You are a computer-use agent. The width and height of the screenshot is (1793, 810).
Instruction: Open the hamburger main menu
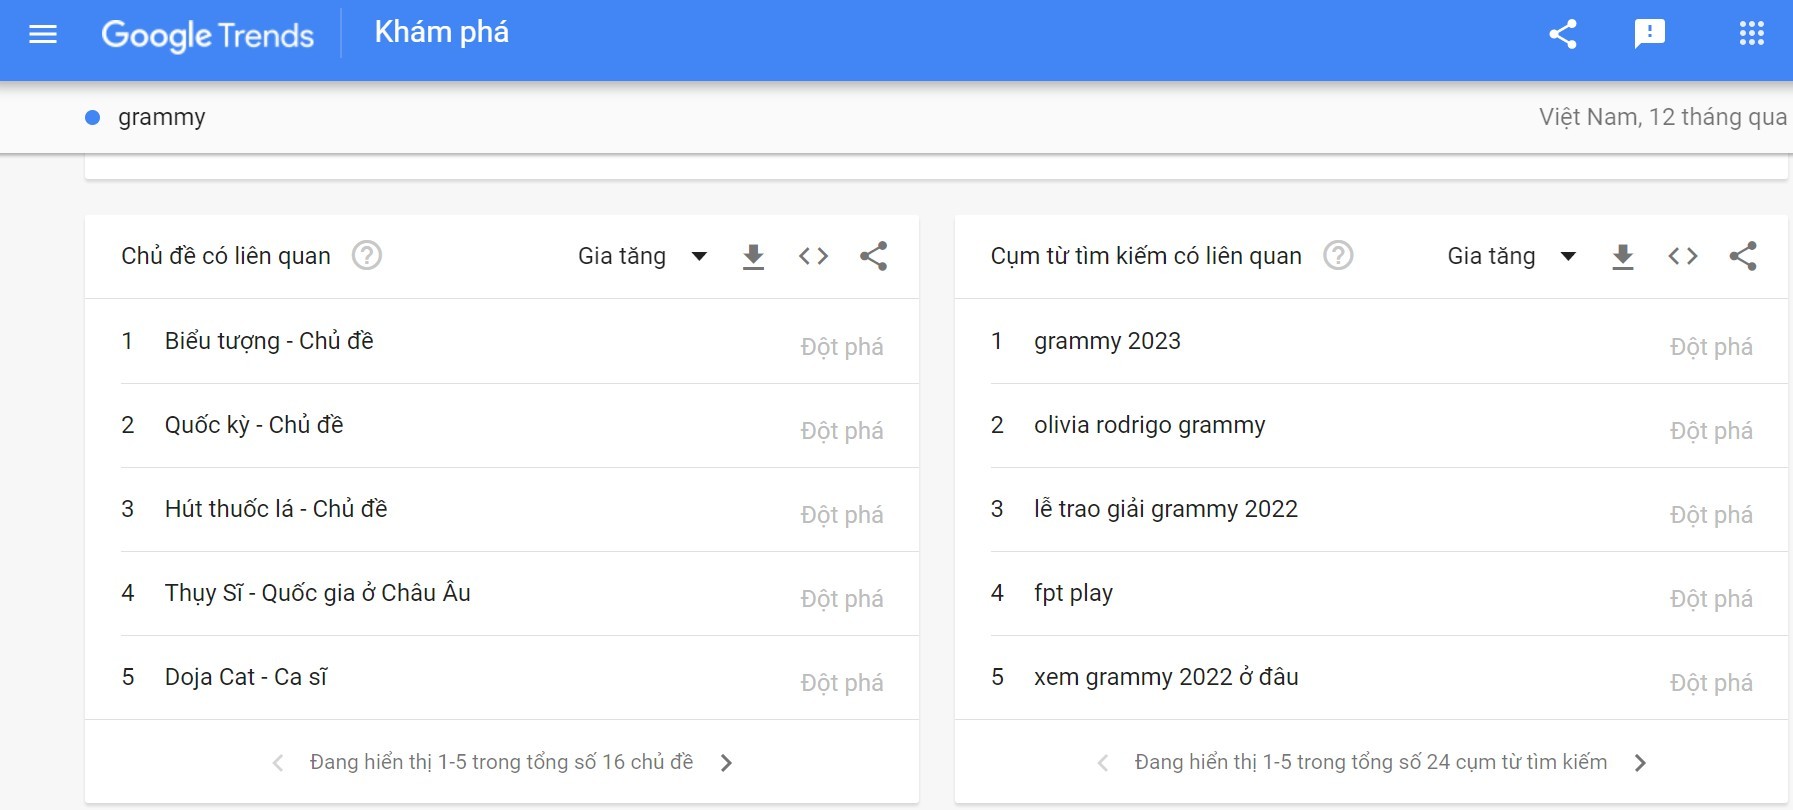point(43,35)
